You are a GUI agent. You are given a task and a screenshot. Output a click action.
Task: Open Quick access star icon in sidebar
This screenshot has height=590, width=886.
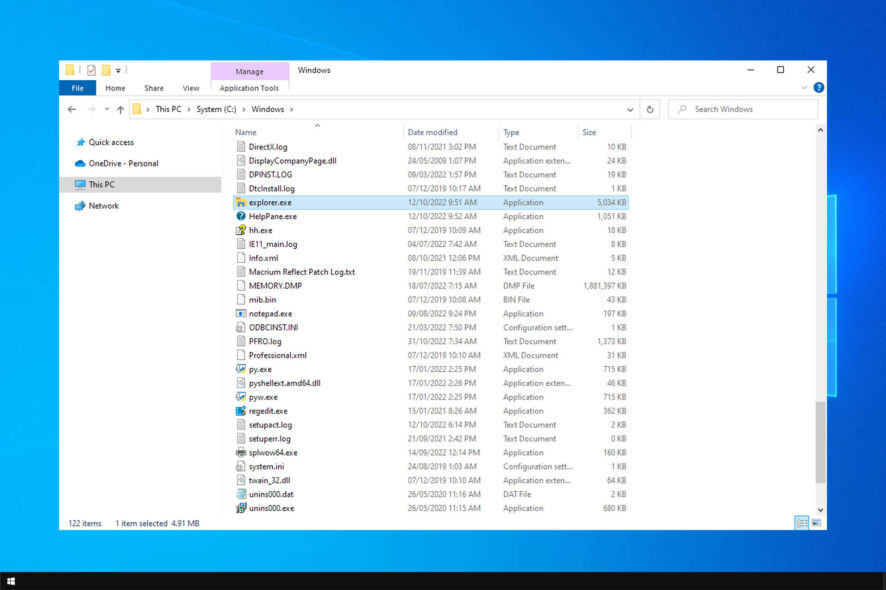(x=80, y=142)
